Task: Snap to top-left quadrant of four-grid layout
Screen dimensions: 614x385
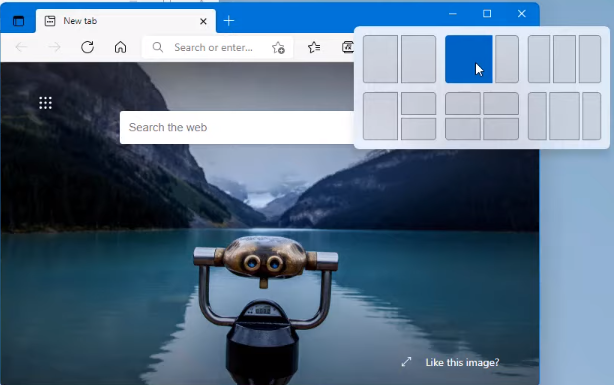Action: (463, 103)
